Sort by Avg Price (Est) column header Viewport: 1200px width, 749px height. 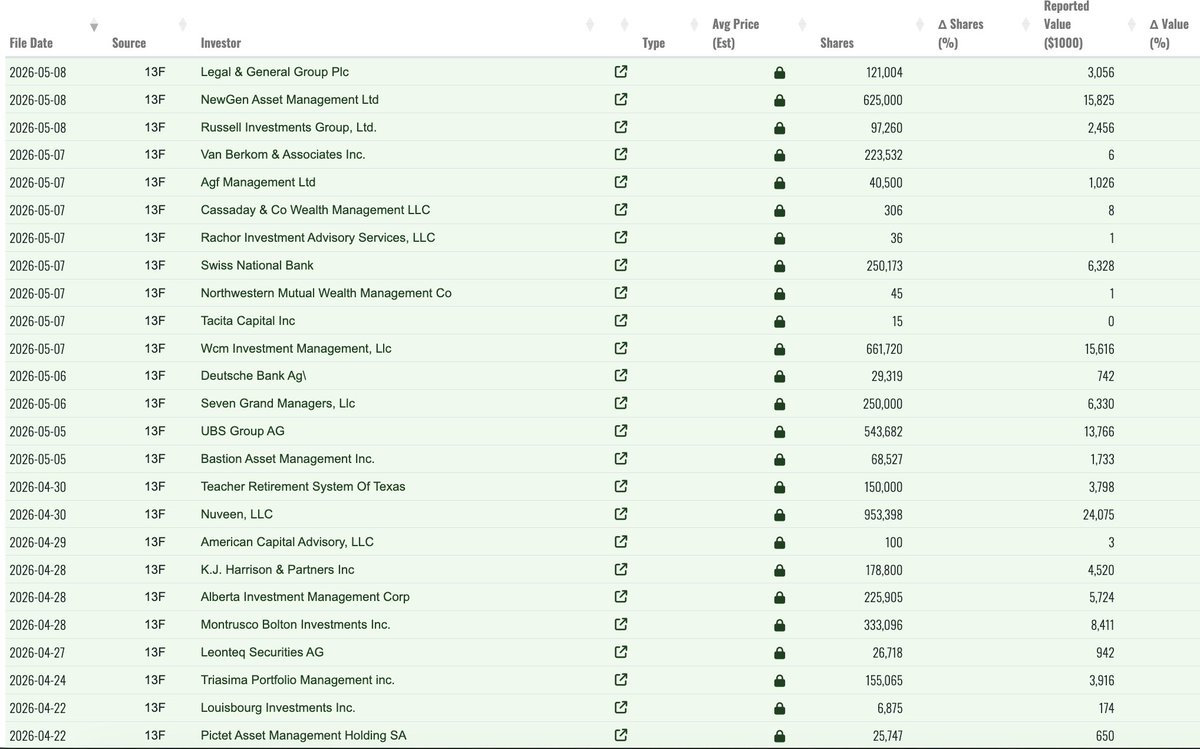734,34
